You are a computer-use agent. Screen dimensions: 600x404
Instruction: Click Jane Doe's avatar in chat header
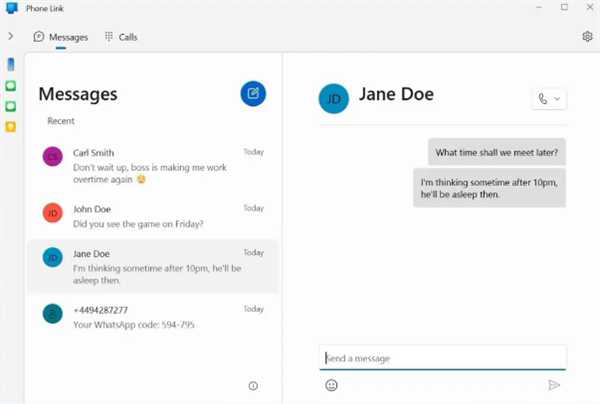tap(333, 99)
